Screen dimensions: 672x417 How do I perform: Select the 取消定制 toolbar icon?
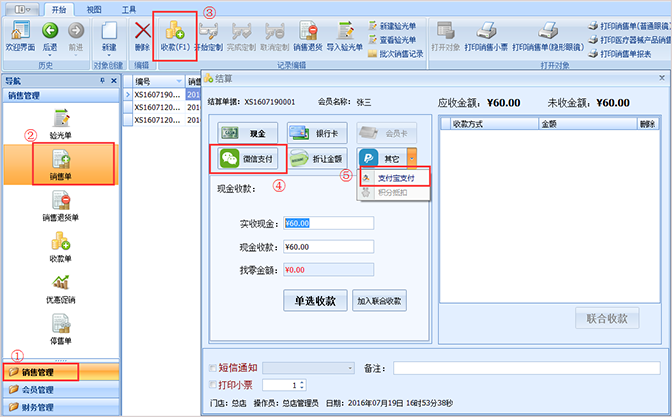(275, 36)
